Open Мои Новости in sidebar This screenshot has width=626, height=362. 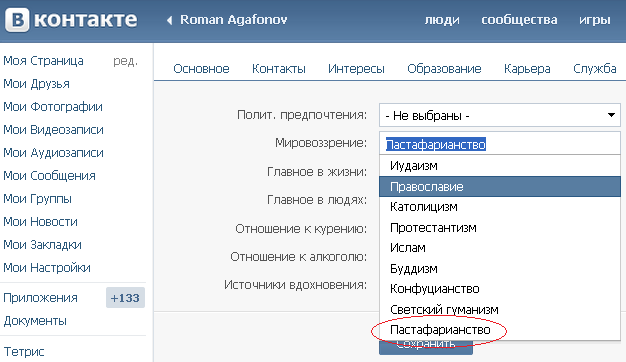click(x=40, y=222)
